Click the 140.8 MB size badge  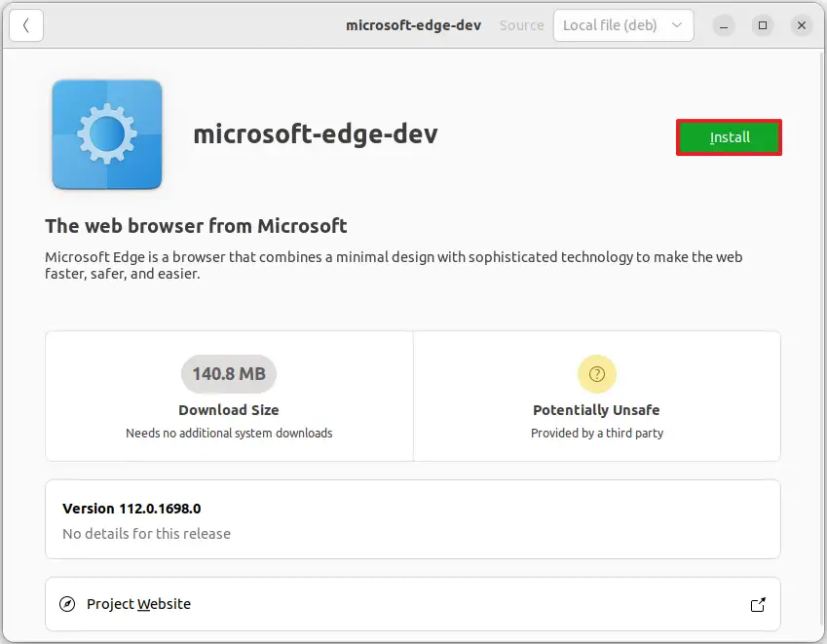(228, 373)
